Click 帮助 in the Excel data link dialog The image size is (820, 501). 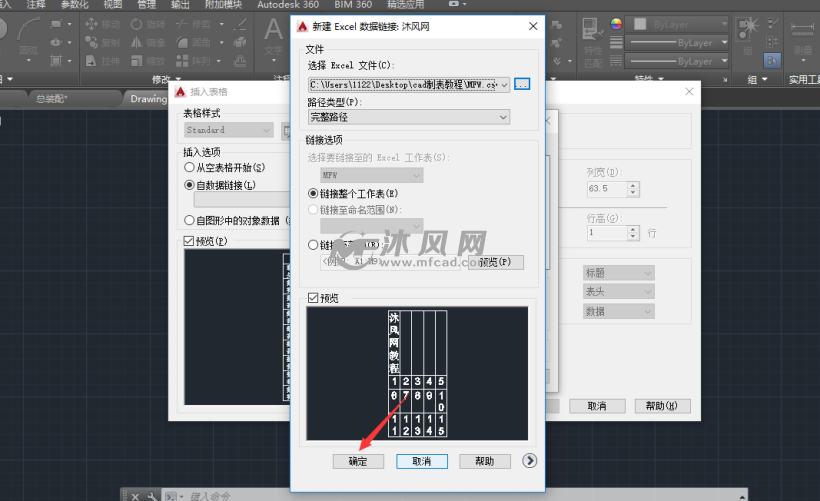click(x=485, y=461)
